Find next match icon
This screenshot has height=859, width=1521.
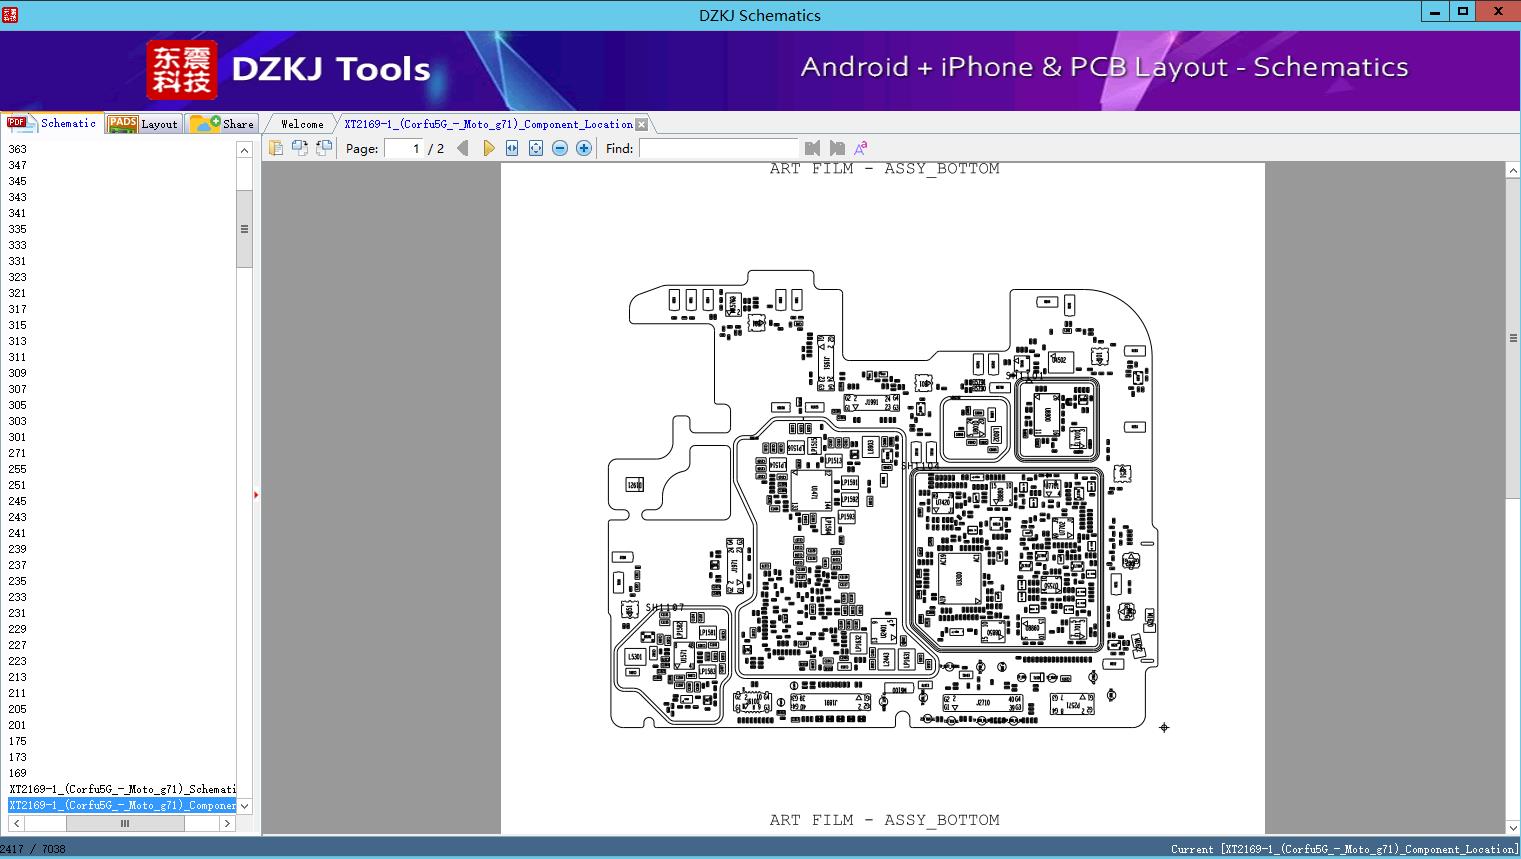pyautogui.click(x=837, y=148)
